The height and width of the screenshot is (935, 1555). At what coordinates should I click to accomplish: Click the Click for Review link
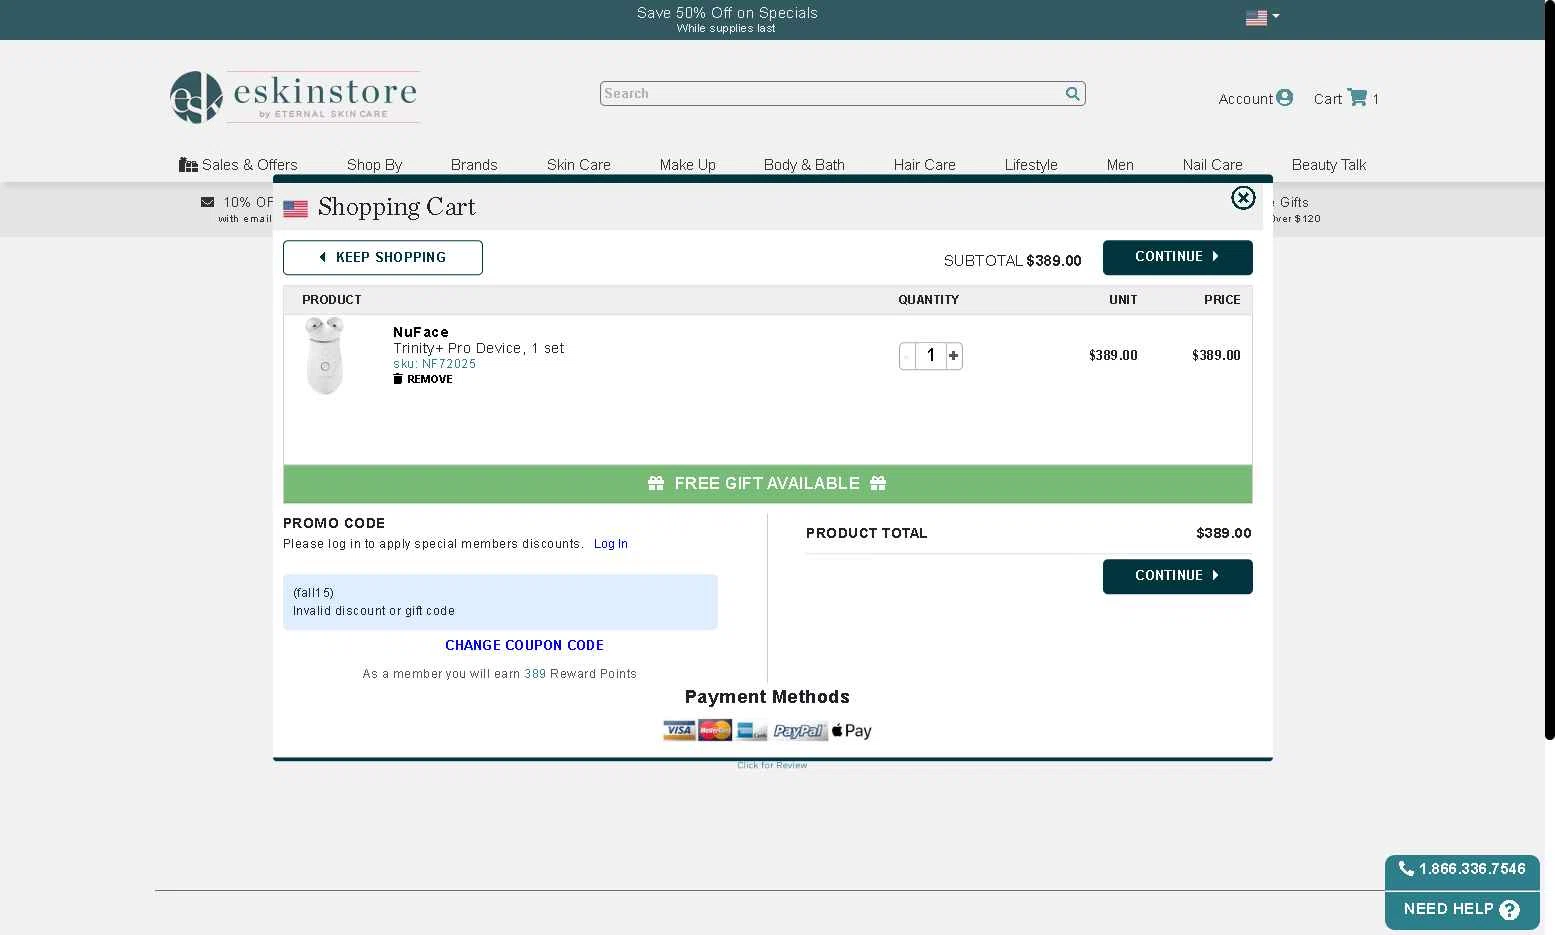pos(772,765)
